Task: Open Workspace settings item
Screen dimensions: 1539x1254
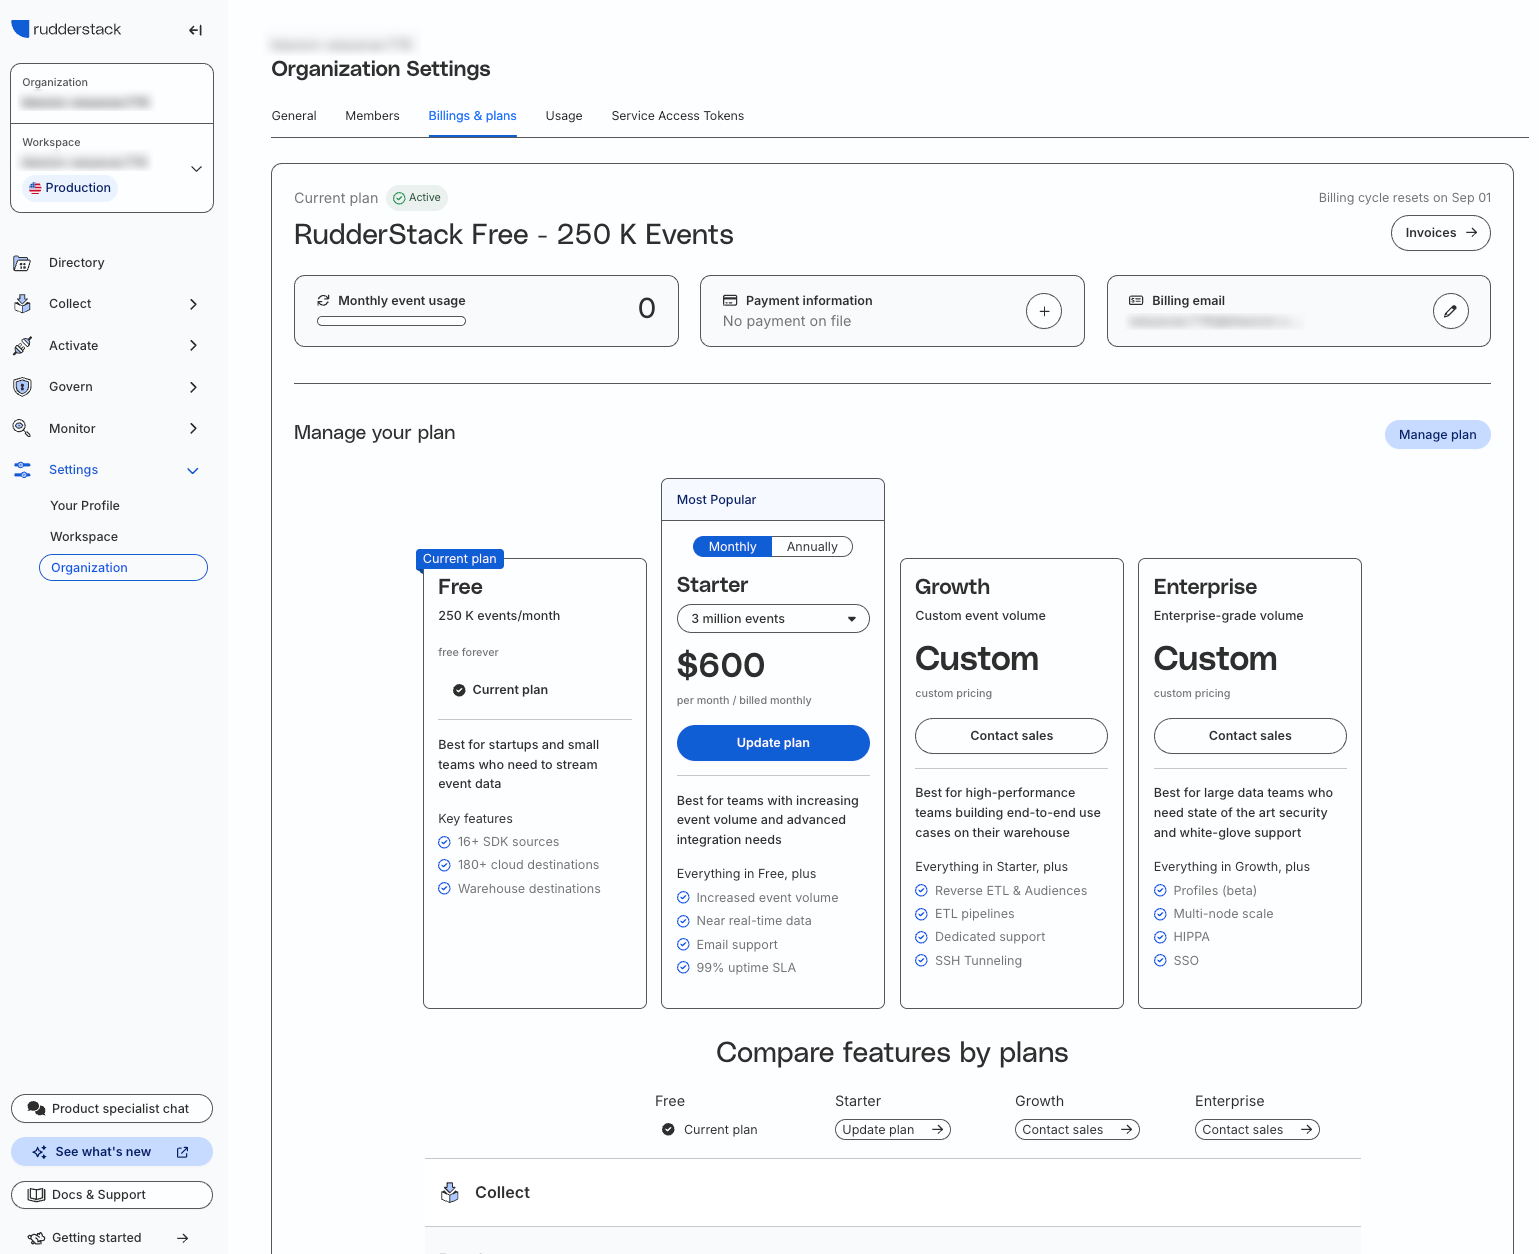Action: (x=84, y=537)
